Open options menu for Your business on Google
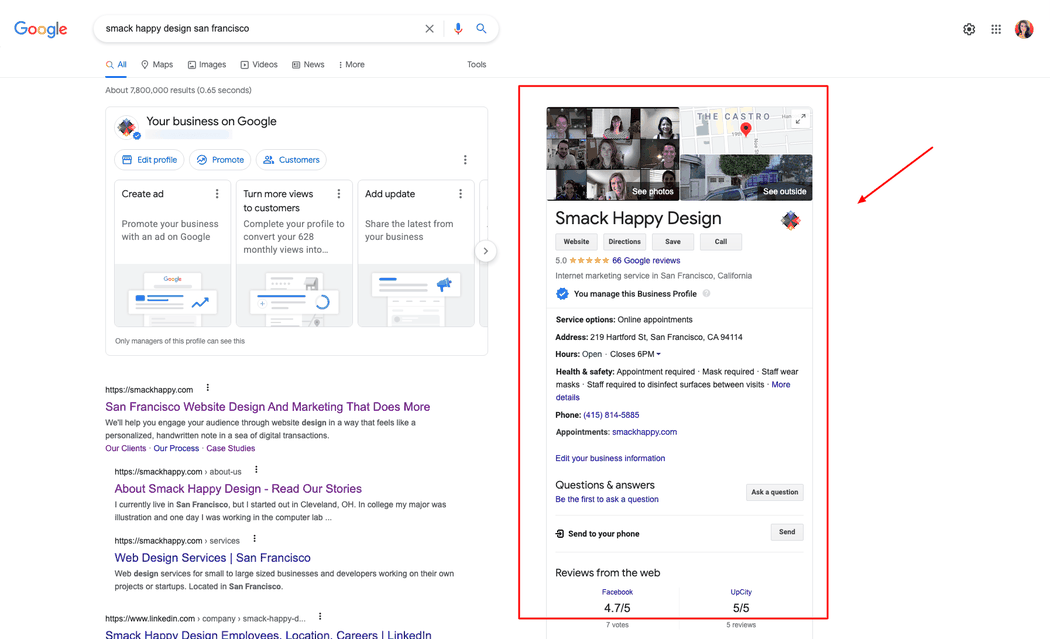The width and height of the screenshot is (1050, 639). coord(465,159)
